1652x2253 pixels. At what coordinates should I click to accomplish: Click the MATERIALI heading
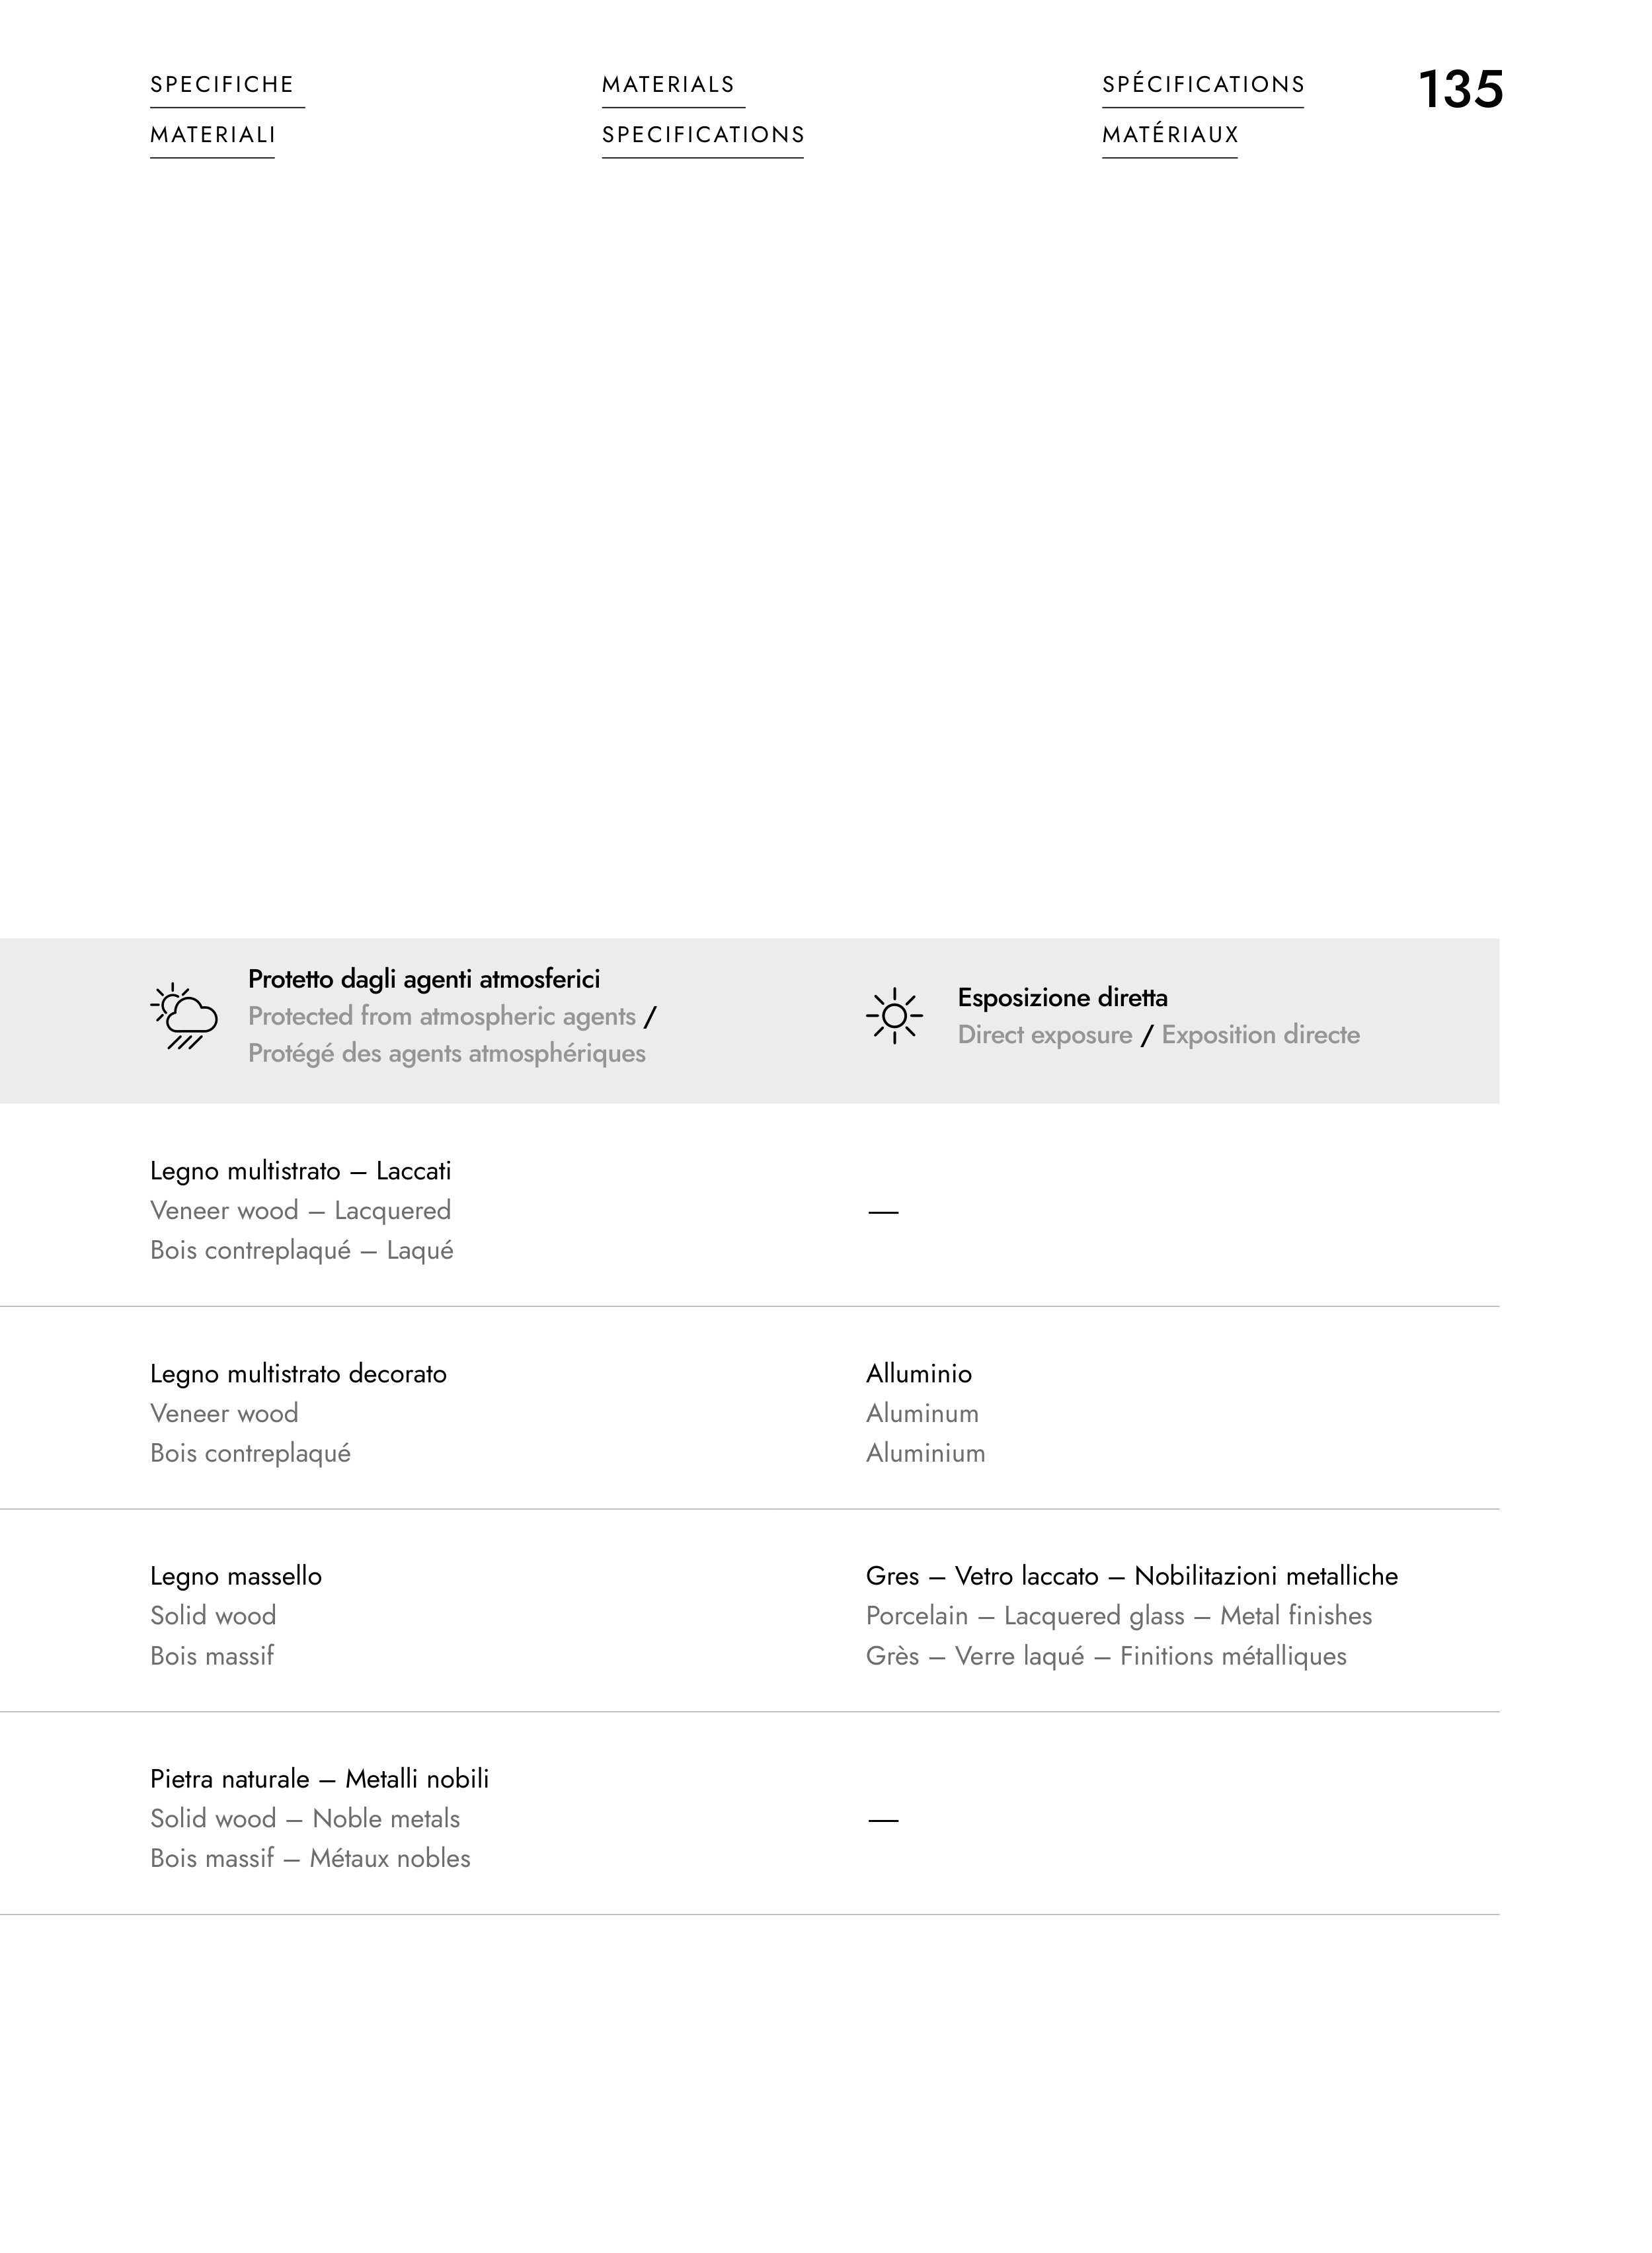[x=213, y=135]
